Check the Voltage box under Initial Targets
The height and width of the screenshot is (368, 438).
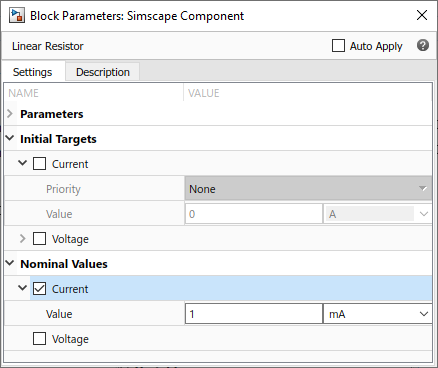(39, 239)
